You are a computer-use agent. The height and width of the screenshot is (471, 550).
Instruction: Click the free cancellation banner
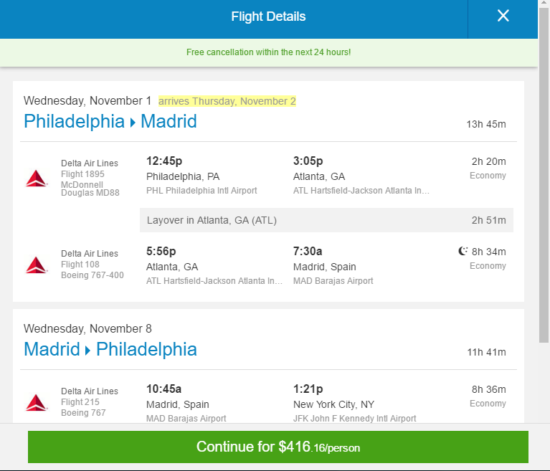[269, 52]
